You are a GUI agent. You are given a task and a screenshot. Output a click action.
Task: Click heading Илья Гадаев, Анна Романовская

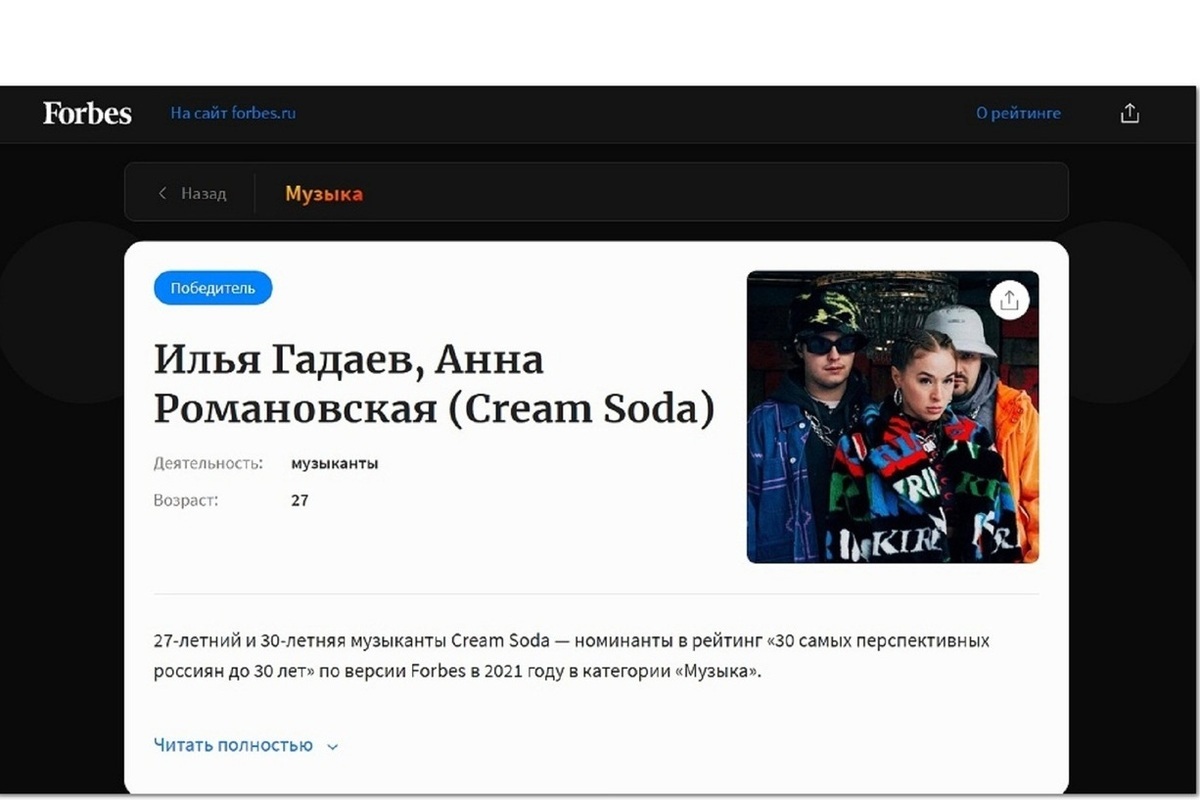[x=434, y=384]
